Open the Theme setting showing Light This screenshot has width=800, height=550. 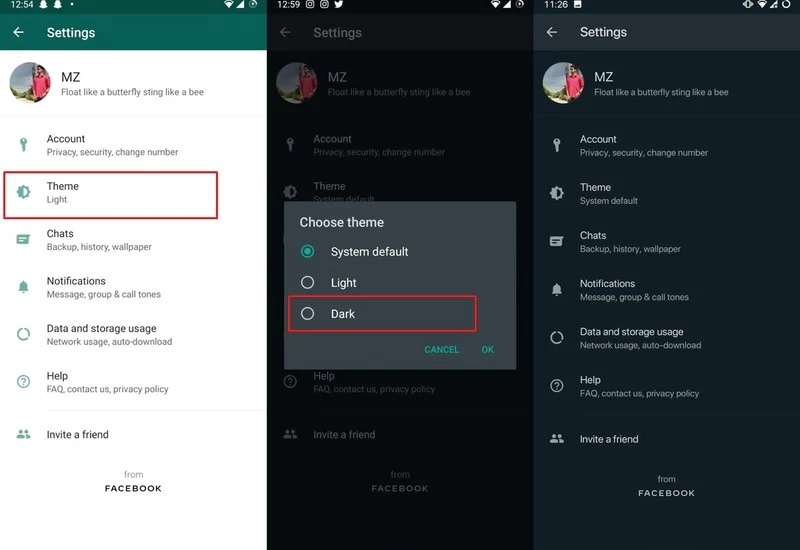click(110, 193)
